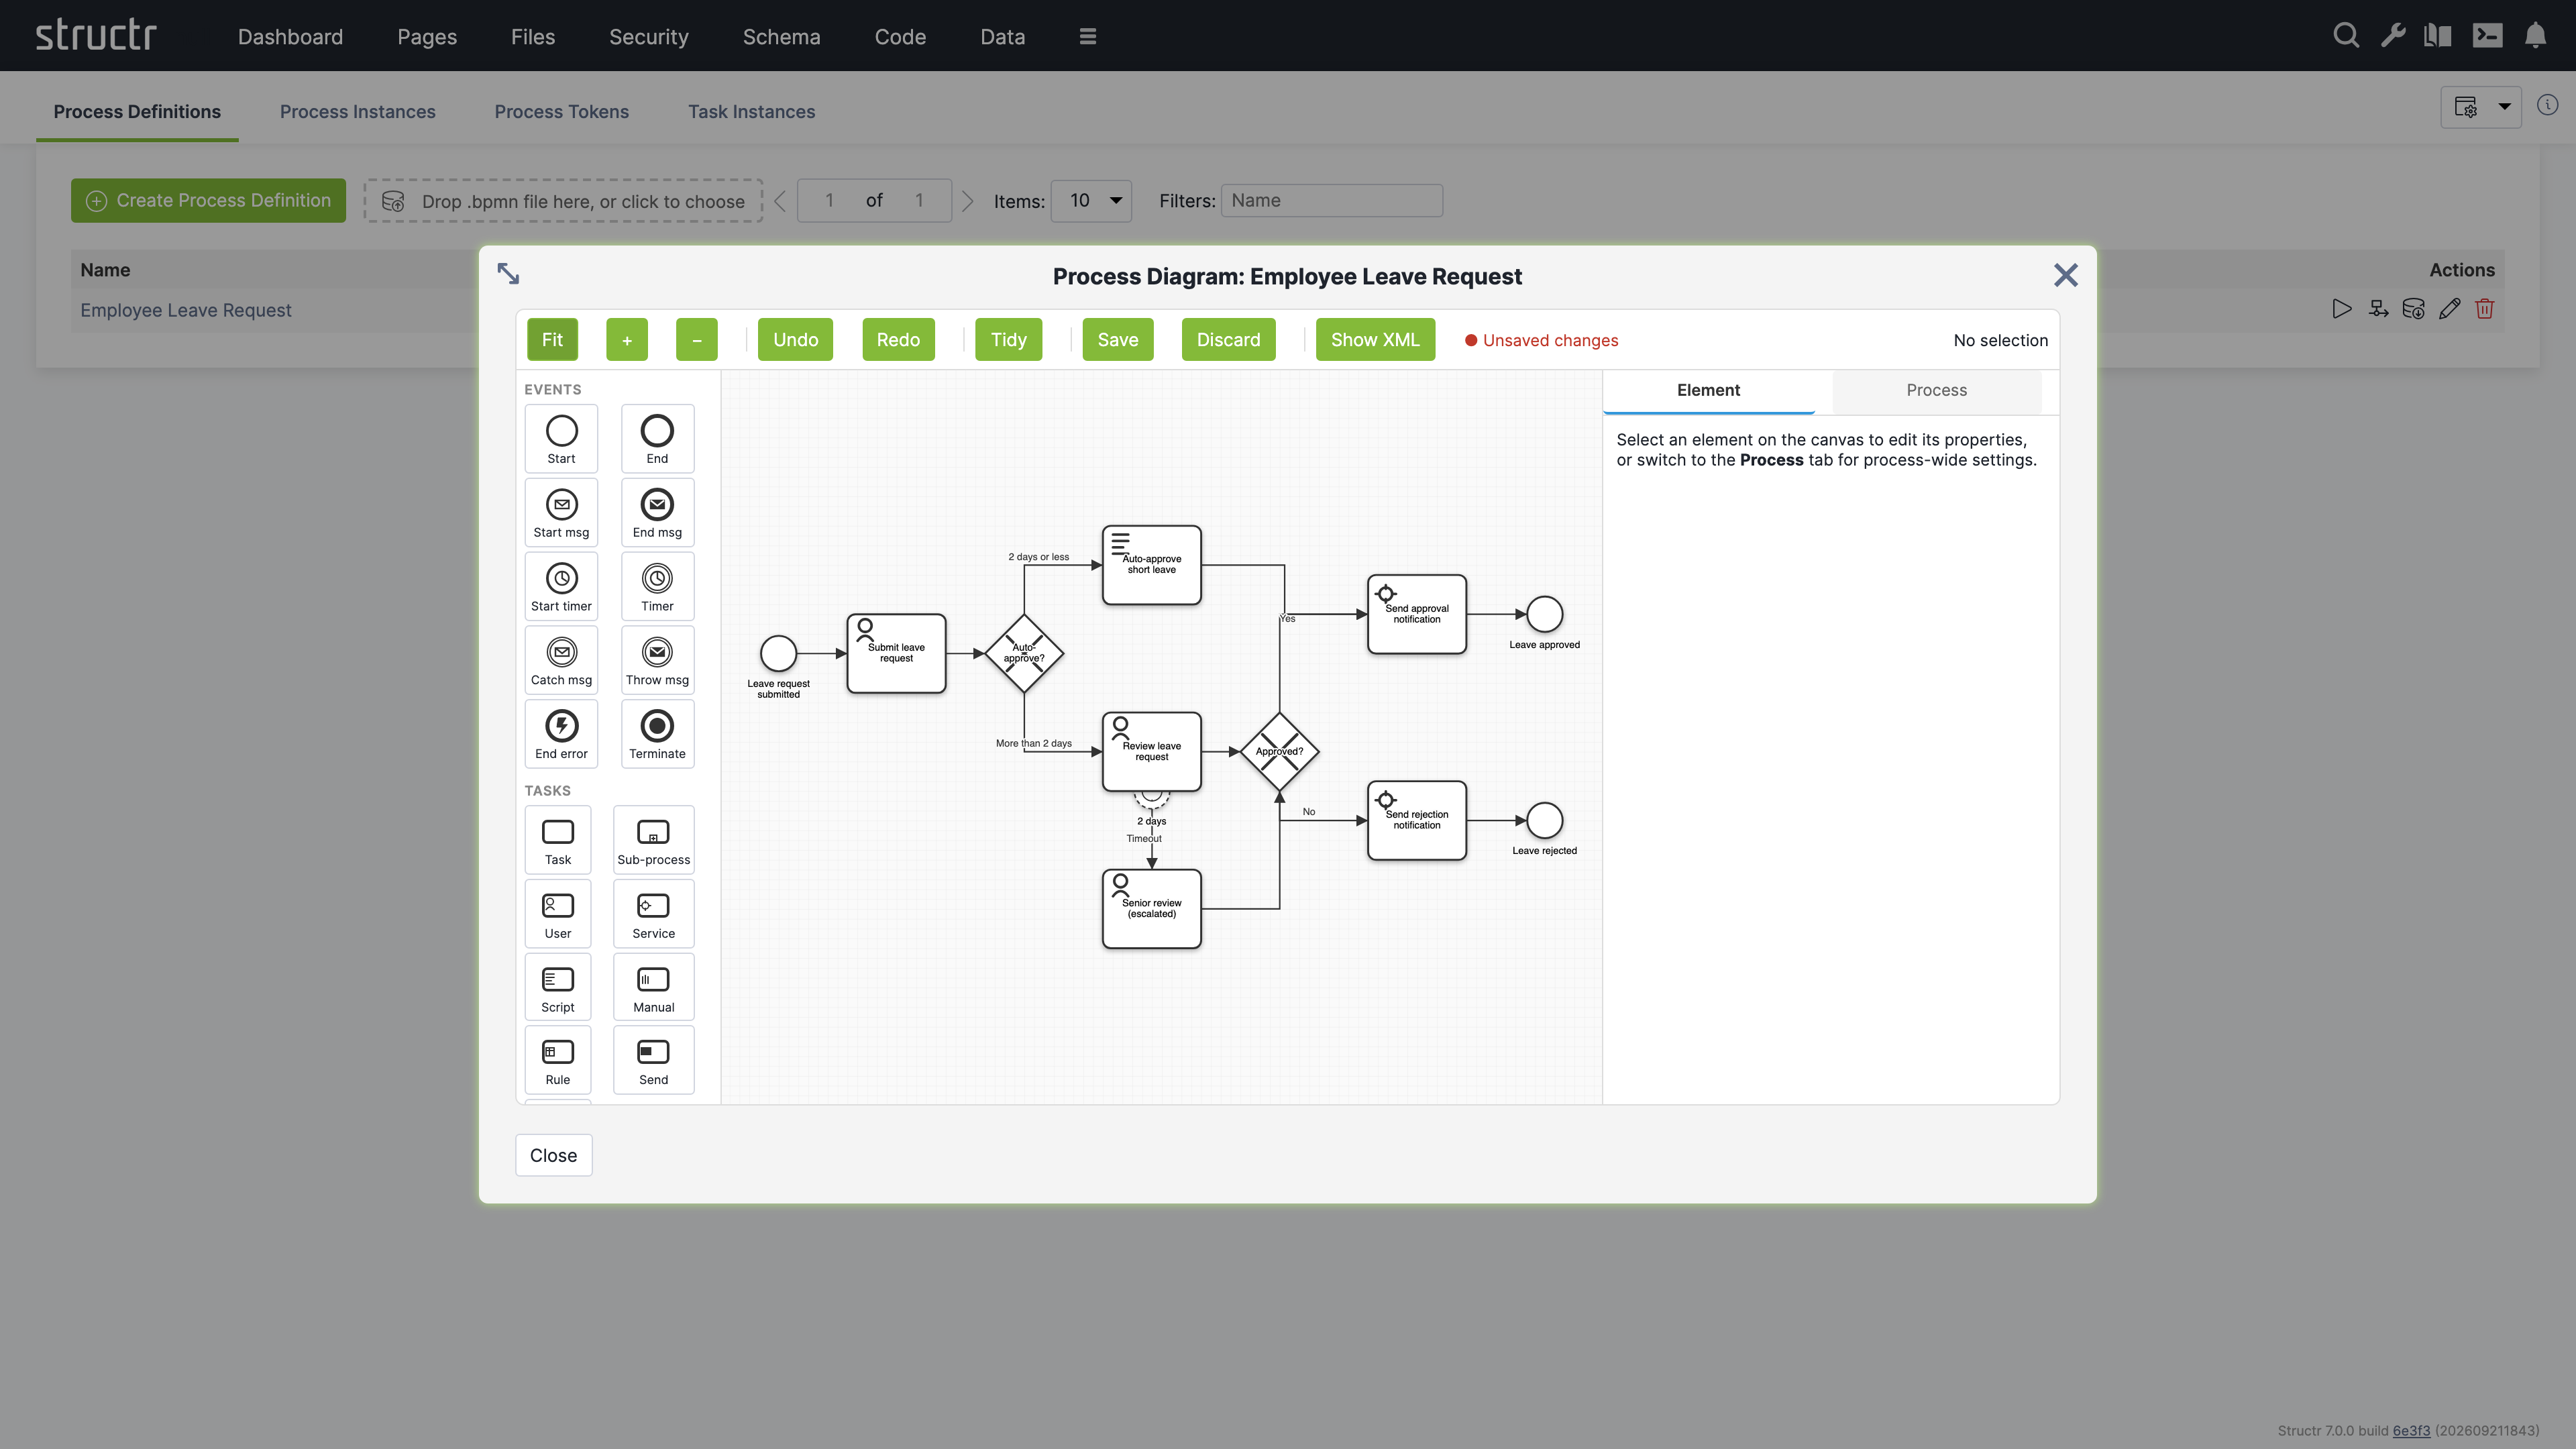The width and height of the screenshot is (2576, 1449).
Task: Go to next page arrow
Action: click(967, 201)
